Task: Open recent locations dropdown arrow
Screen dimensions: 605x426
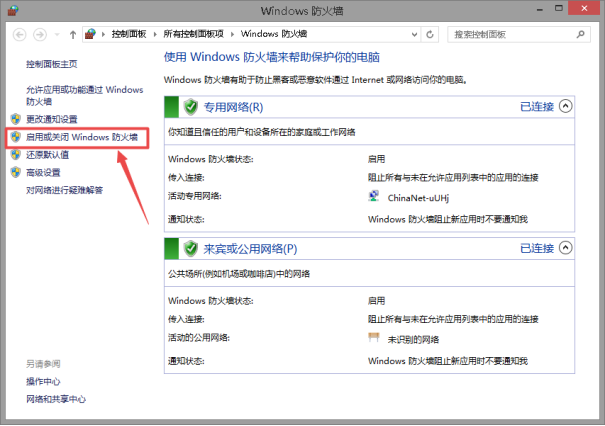Action: coord(57,35)
